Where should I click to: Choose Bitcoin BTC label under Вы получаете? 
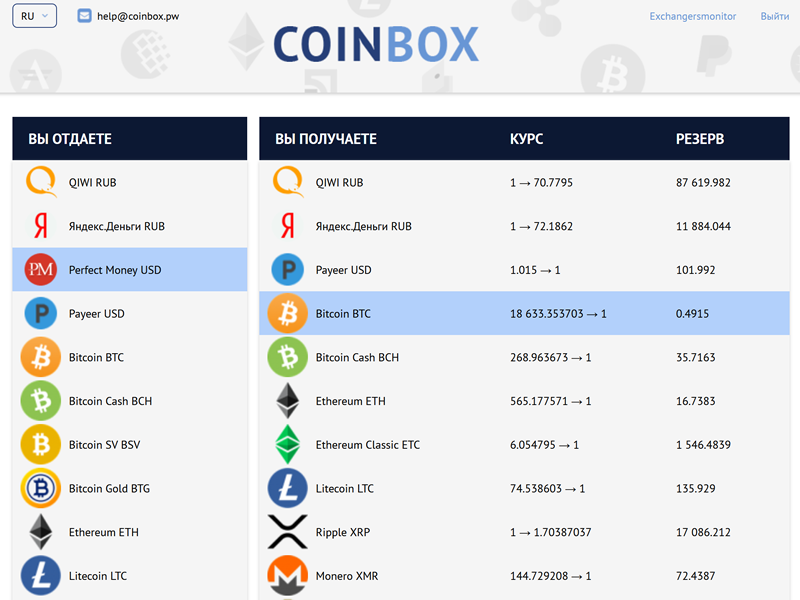click(343, 314)
